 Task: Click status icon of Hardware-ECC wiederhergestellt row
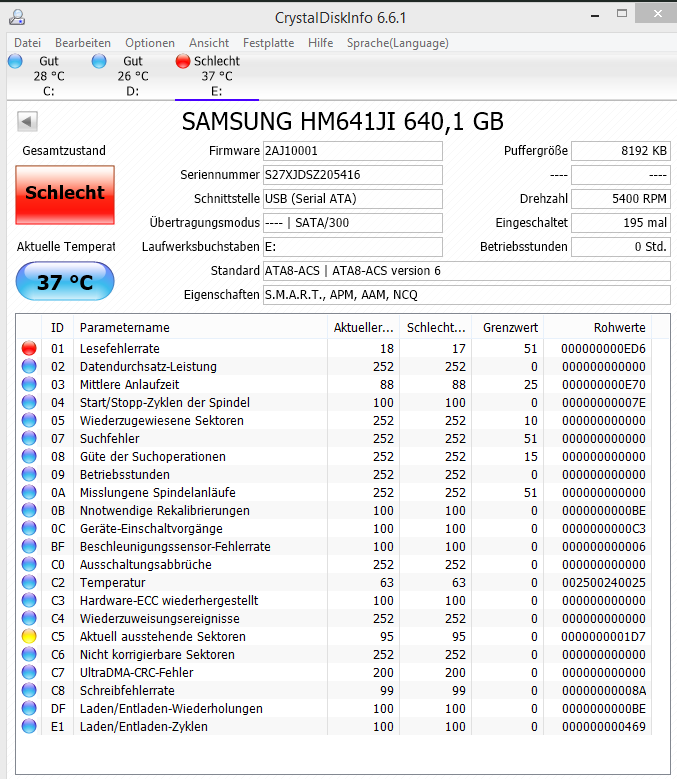(29, 600)
